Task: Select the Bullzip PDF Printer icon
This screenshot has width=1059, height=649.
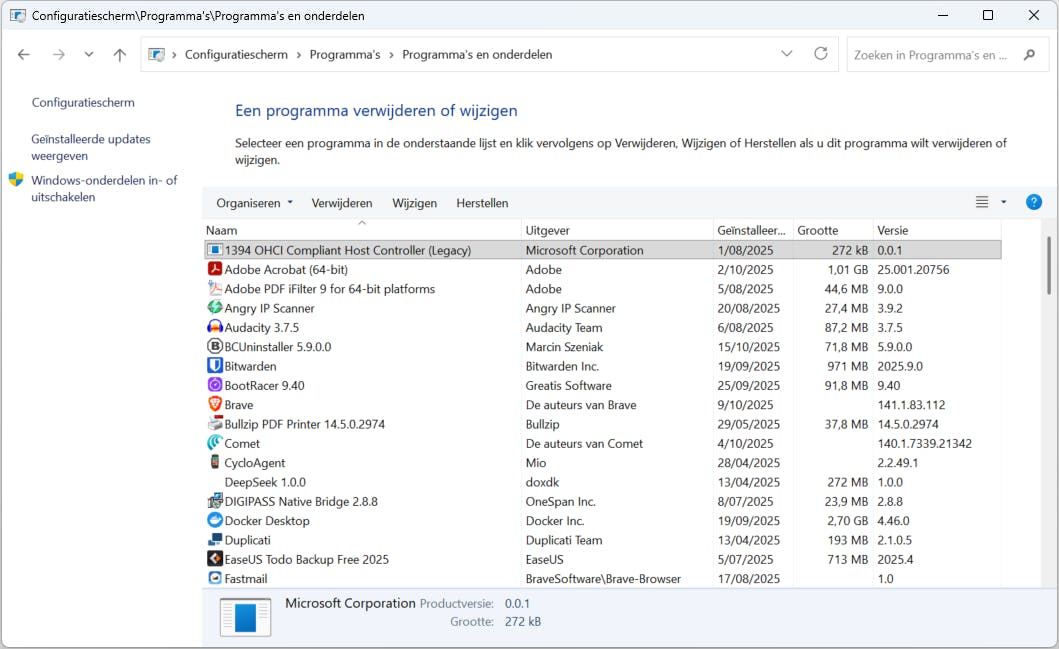Action: tap(215, 423)
